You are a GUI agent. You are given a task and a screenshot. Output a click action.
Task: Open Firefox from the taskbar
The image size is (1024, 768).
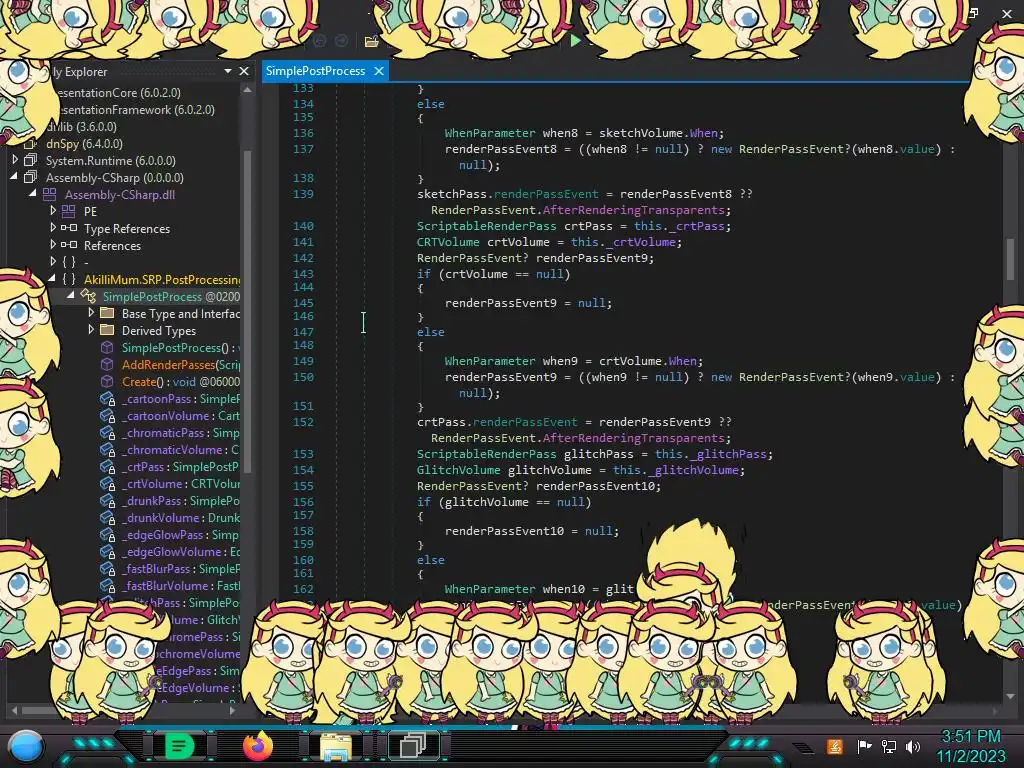click(258, 746)
